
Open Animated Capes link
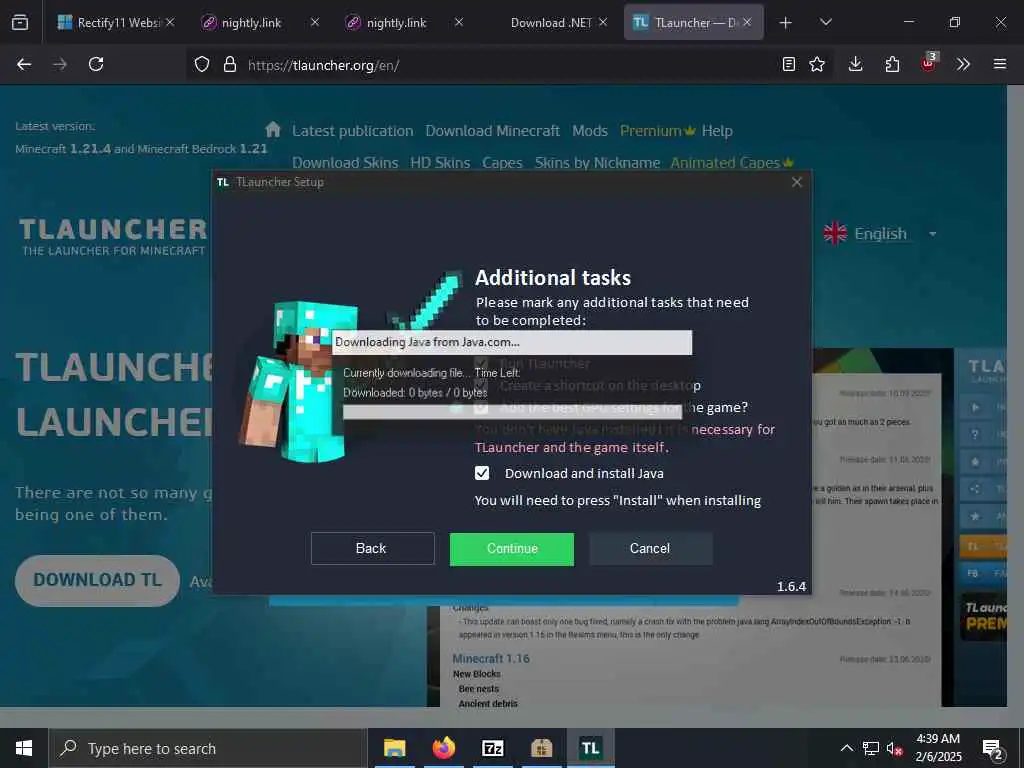click(x=731, y=163)
